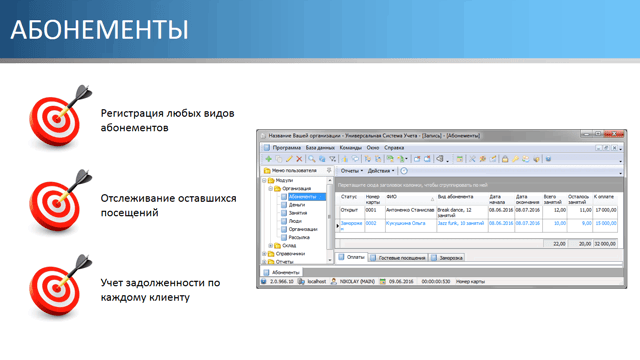Open the Программа menu
The height and width of the screenshot is (360, 640).
click(x=287, y=148)
